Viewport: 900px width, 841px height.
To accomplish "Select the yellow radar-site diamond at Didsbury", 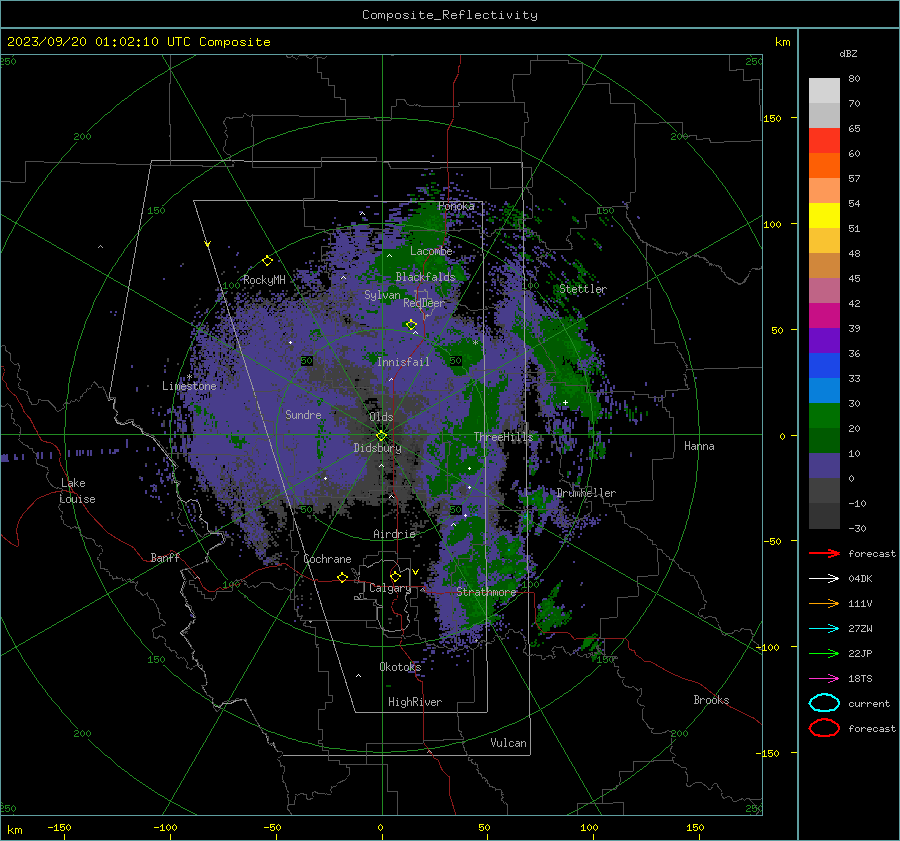I will tap(381, 436).
